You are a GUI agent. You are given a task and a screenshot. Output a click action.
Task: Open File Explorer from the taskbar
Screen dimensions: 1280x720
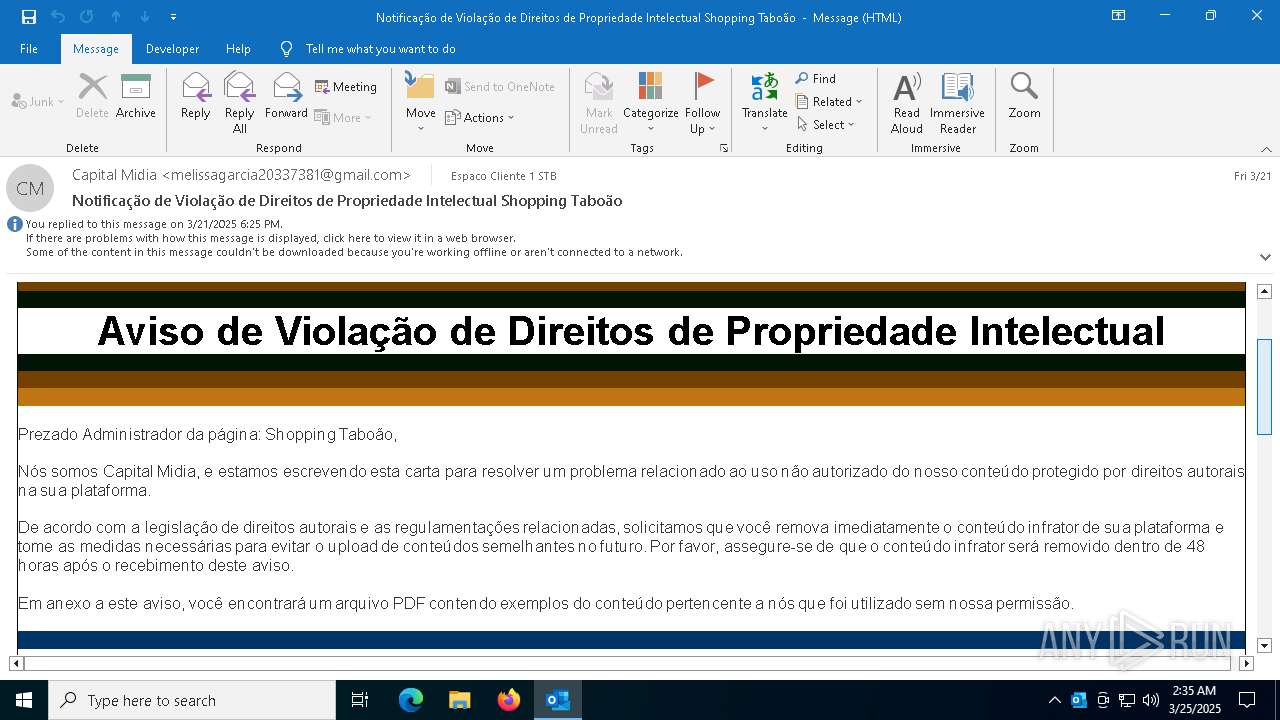pos(460,700)
